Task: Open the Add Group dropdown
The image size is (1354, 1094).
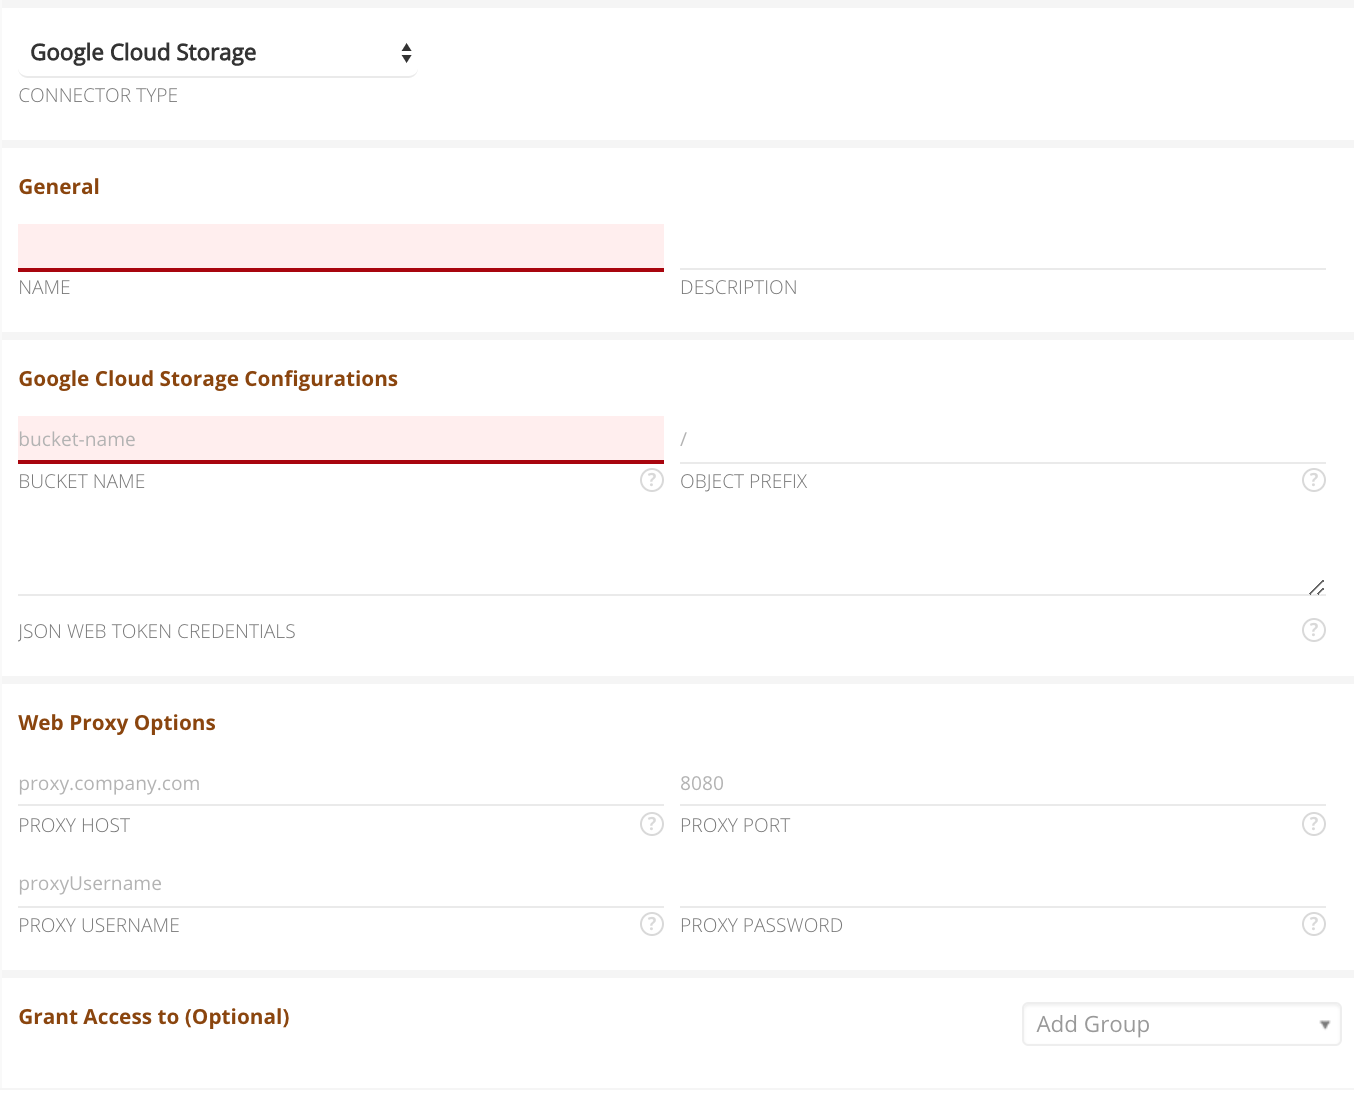Action: [1181, 1024]
